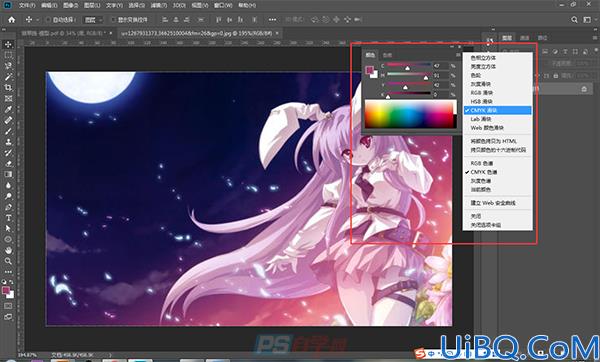
Task: Open the 图层 layer/group dropdown in options bar
Action: 93,20
